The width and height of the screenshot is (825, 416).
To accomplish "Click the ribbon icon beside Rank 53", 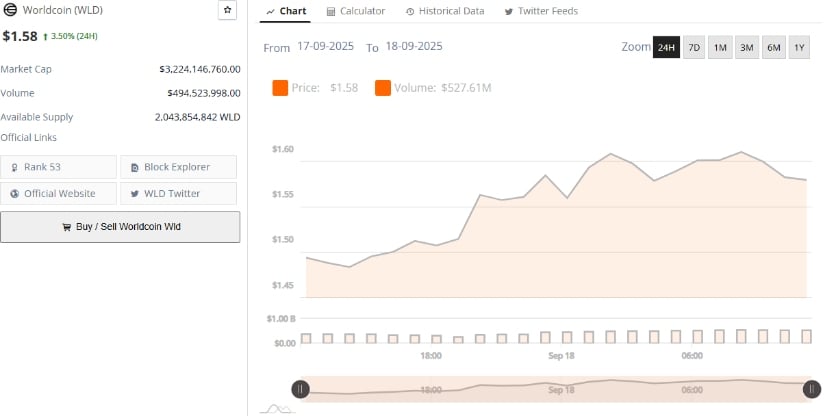I will coord(15,167).
